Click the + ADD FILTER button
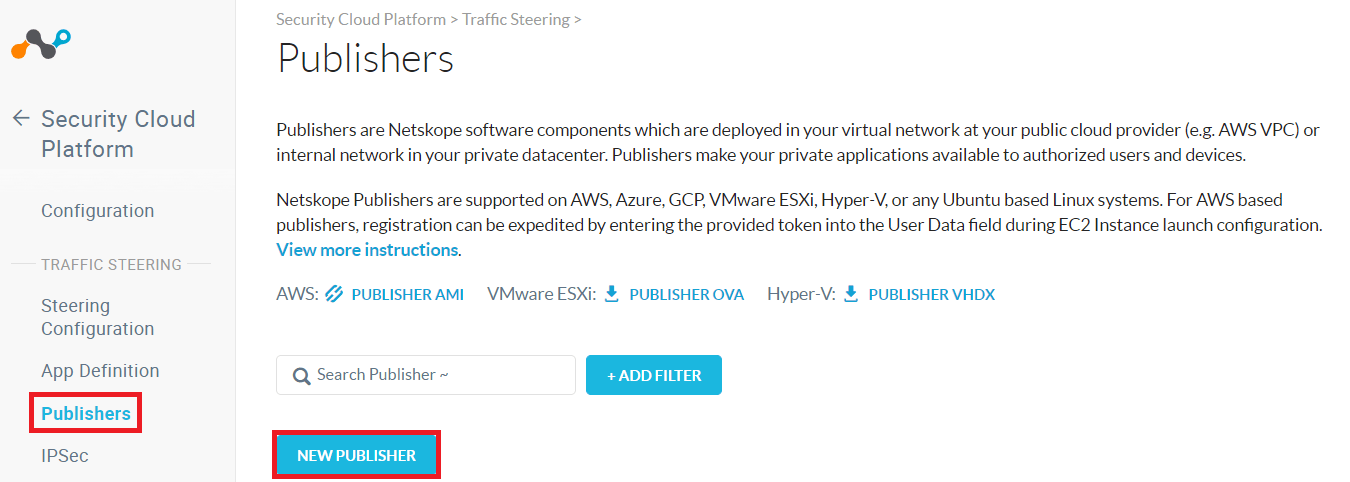This screenshot has width=1350, height=482. pos(654,375)
